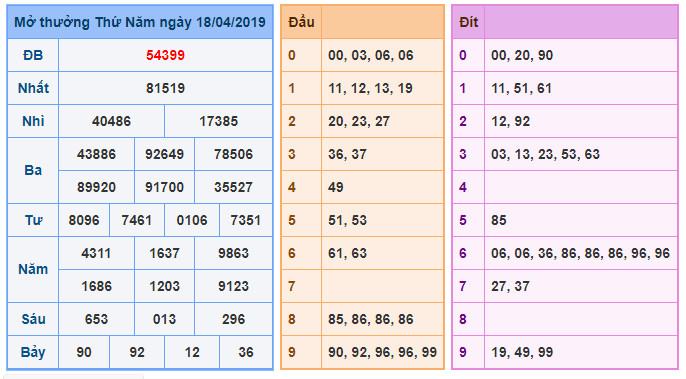Select Đít row values '06, 06, 36, 86, 86, 86, 96, 96'
Image resolution: width=686 pixels, height=379 pixels.
[580, 253]
